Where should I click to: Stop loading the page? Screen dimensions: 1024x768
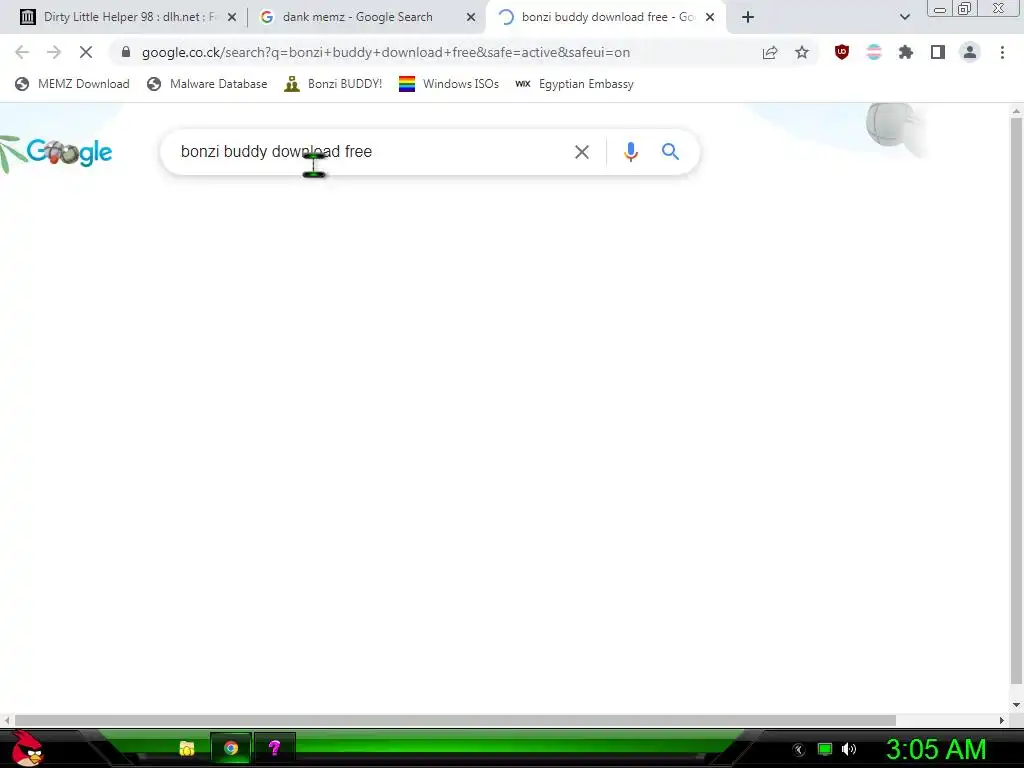point(86,52)
